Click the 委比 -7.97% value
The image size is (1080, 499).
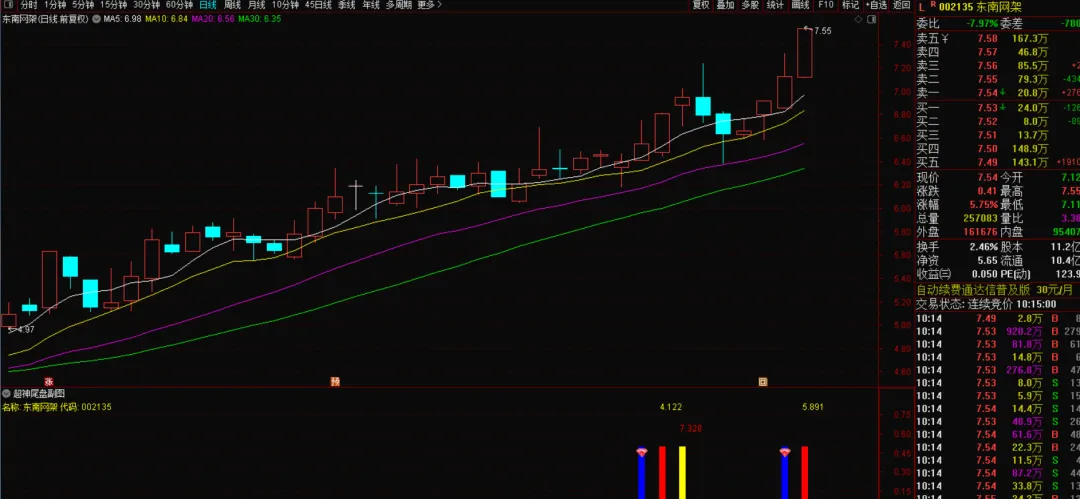click(982, 23)
